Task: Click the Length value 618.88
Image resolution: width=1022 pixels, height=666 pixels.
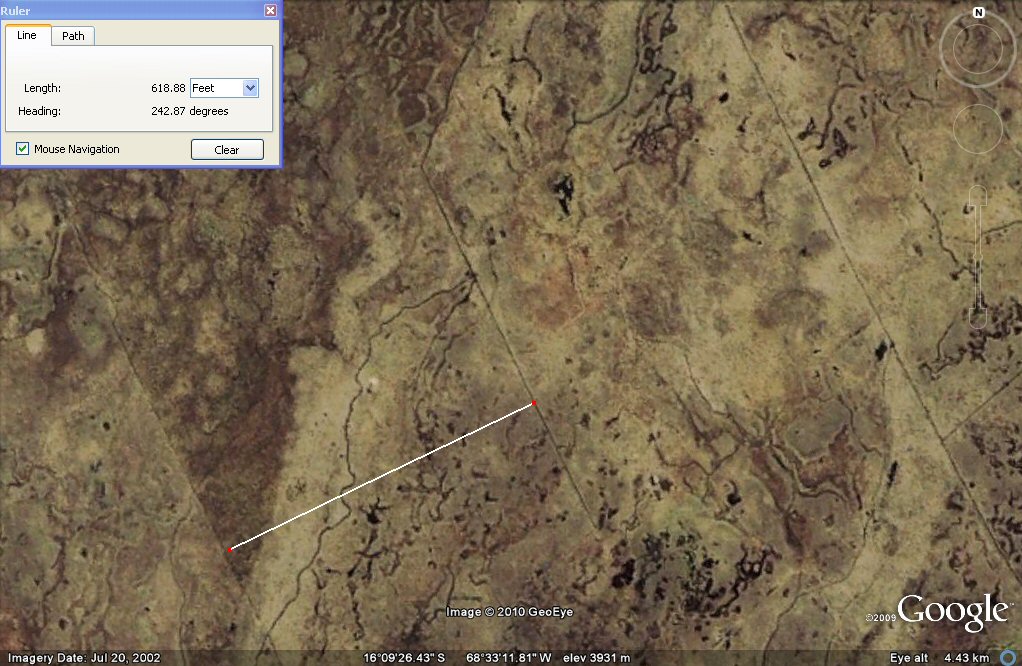Action: click(168, 88)
